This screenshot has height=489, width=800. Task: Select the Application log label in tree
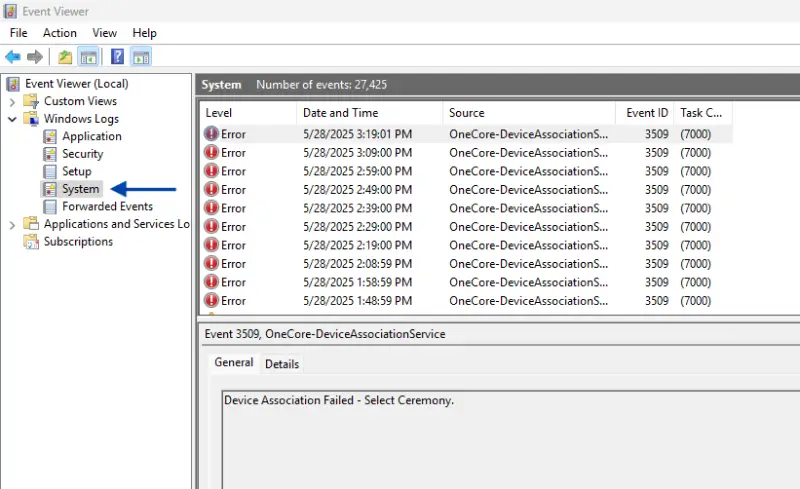click(92, 136)
